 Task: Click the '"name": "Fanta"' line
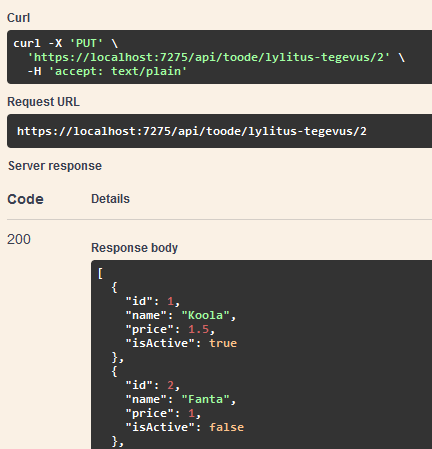click(x=181, y=399)
